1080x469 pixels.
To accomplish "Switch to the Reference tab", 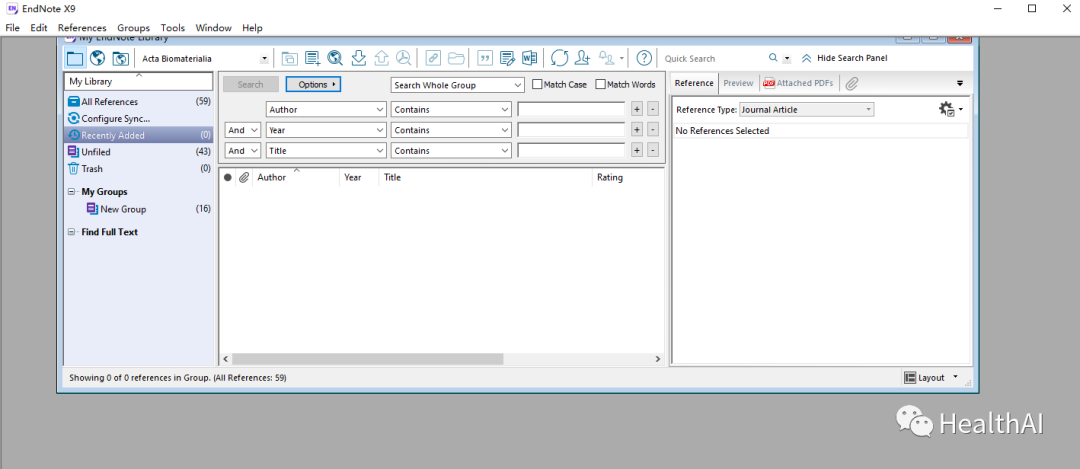I will [694, 83].
